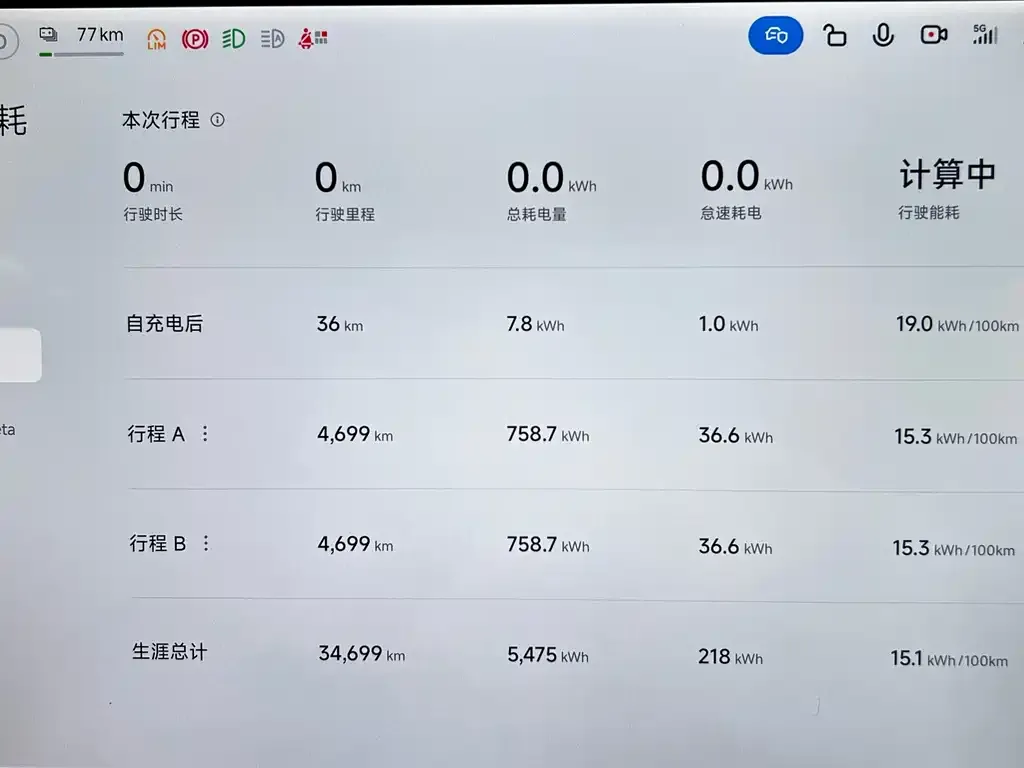The width and height of the screenshot is (1024, 768).
Task: Tap the 行驶能耗 label
Action: point(929,212)
